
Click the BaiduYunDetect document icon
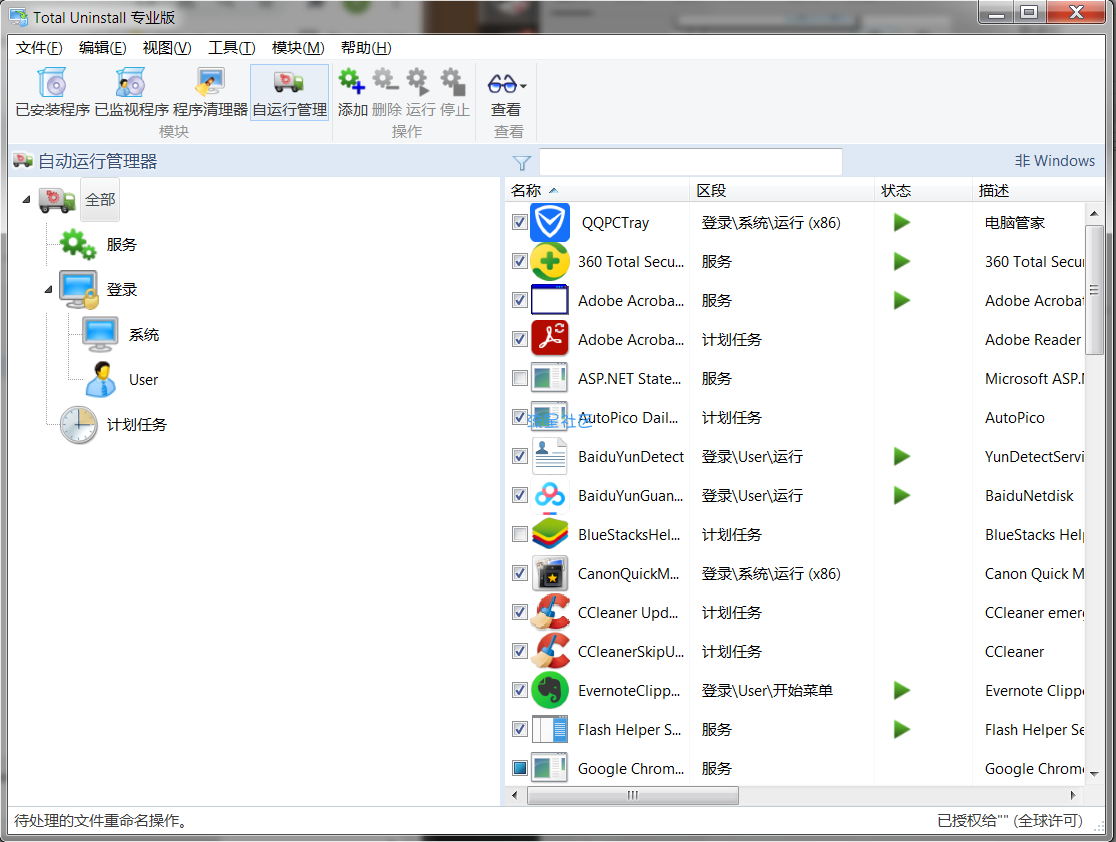pyautogui.click(x=550, y=456)
